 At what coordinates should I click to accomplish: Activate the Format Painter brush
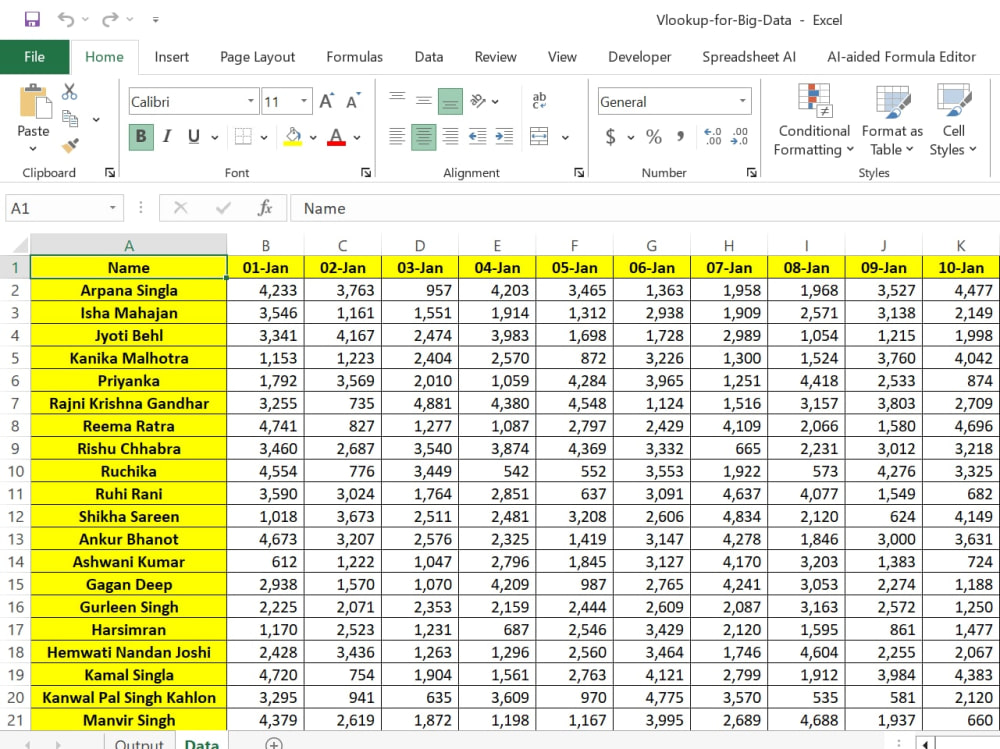coord(70,145)
